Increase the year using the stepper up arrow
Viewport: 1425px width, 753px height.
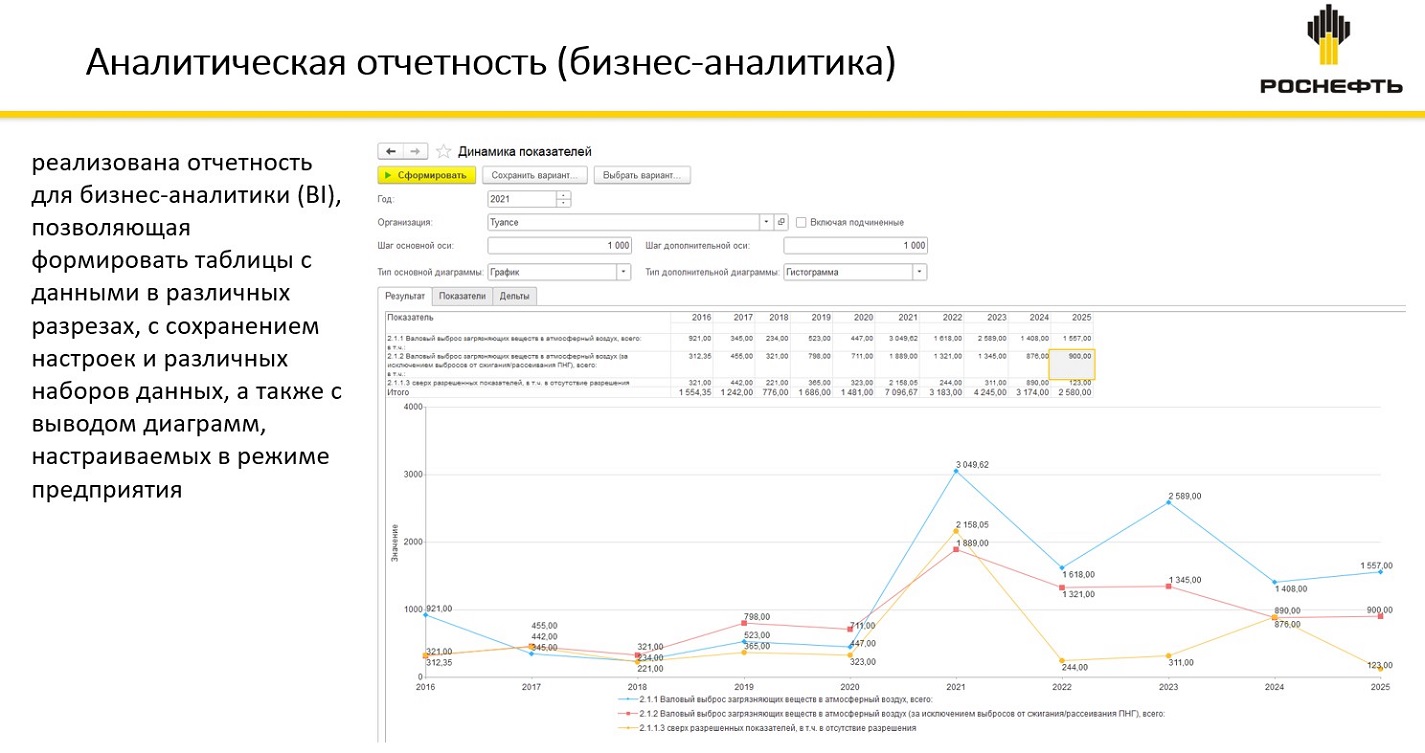click(563, 195)
